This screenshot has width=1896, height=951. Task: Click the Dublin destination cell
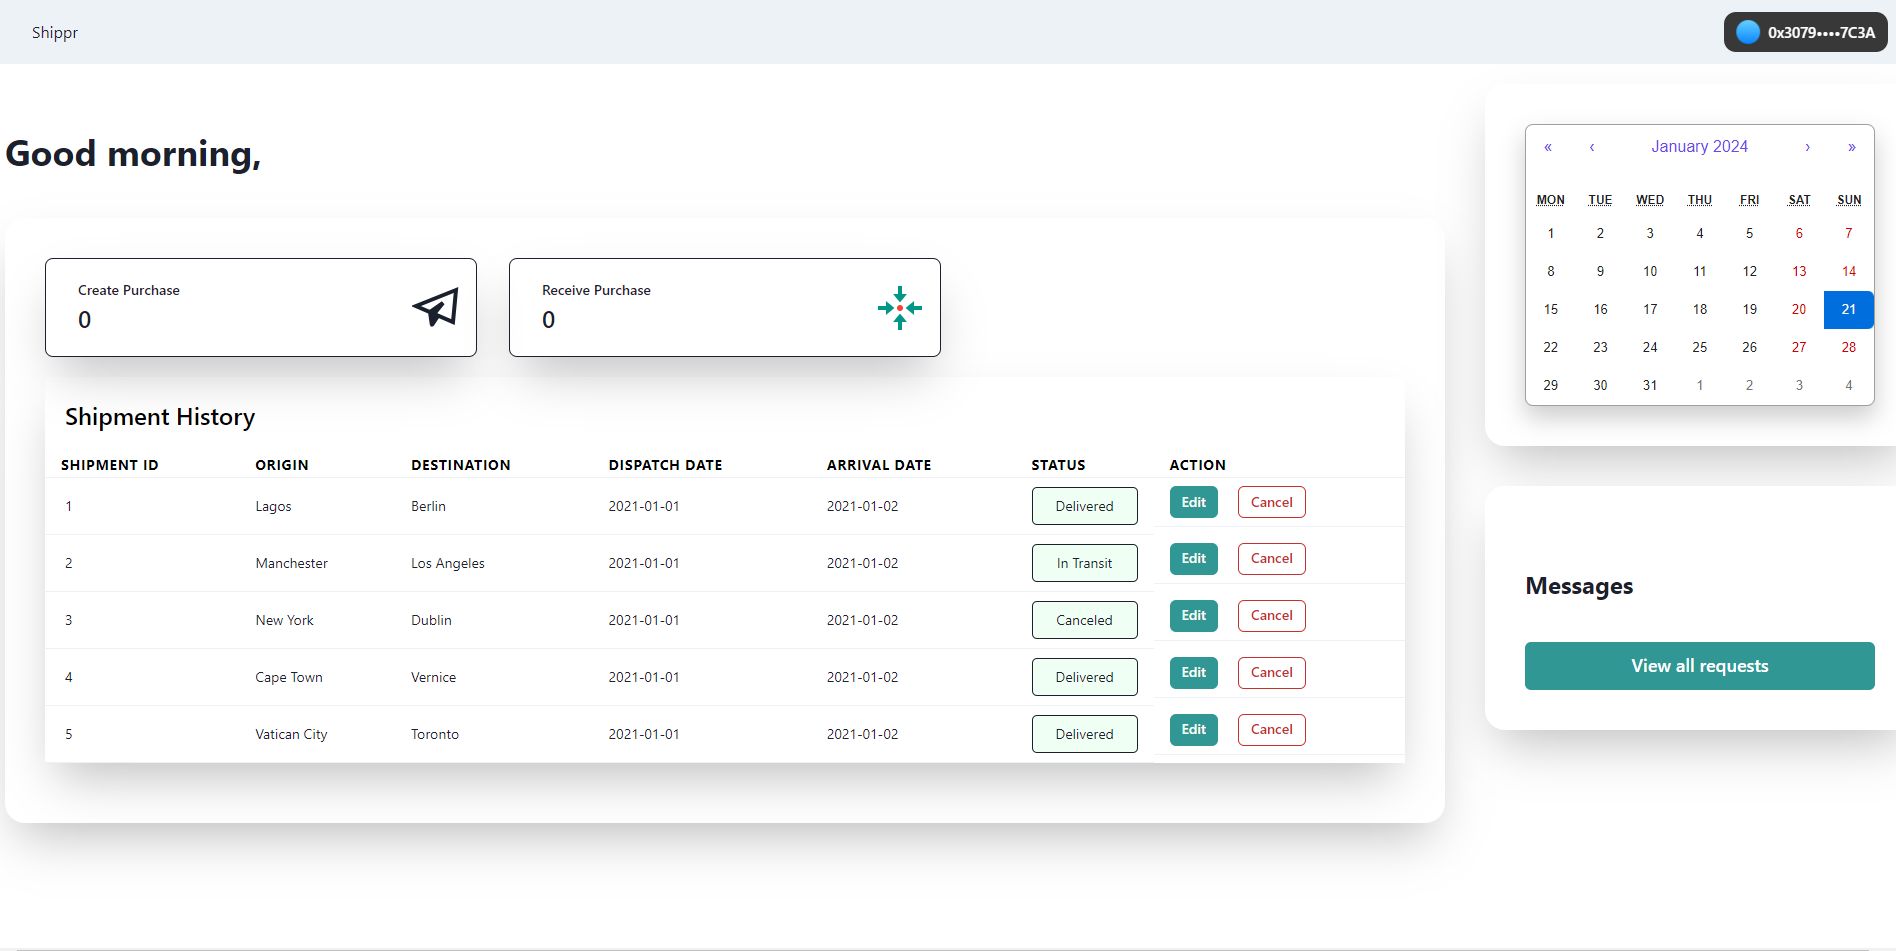coord(431,620)
